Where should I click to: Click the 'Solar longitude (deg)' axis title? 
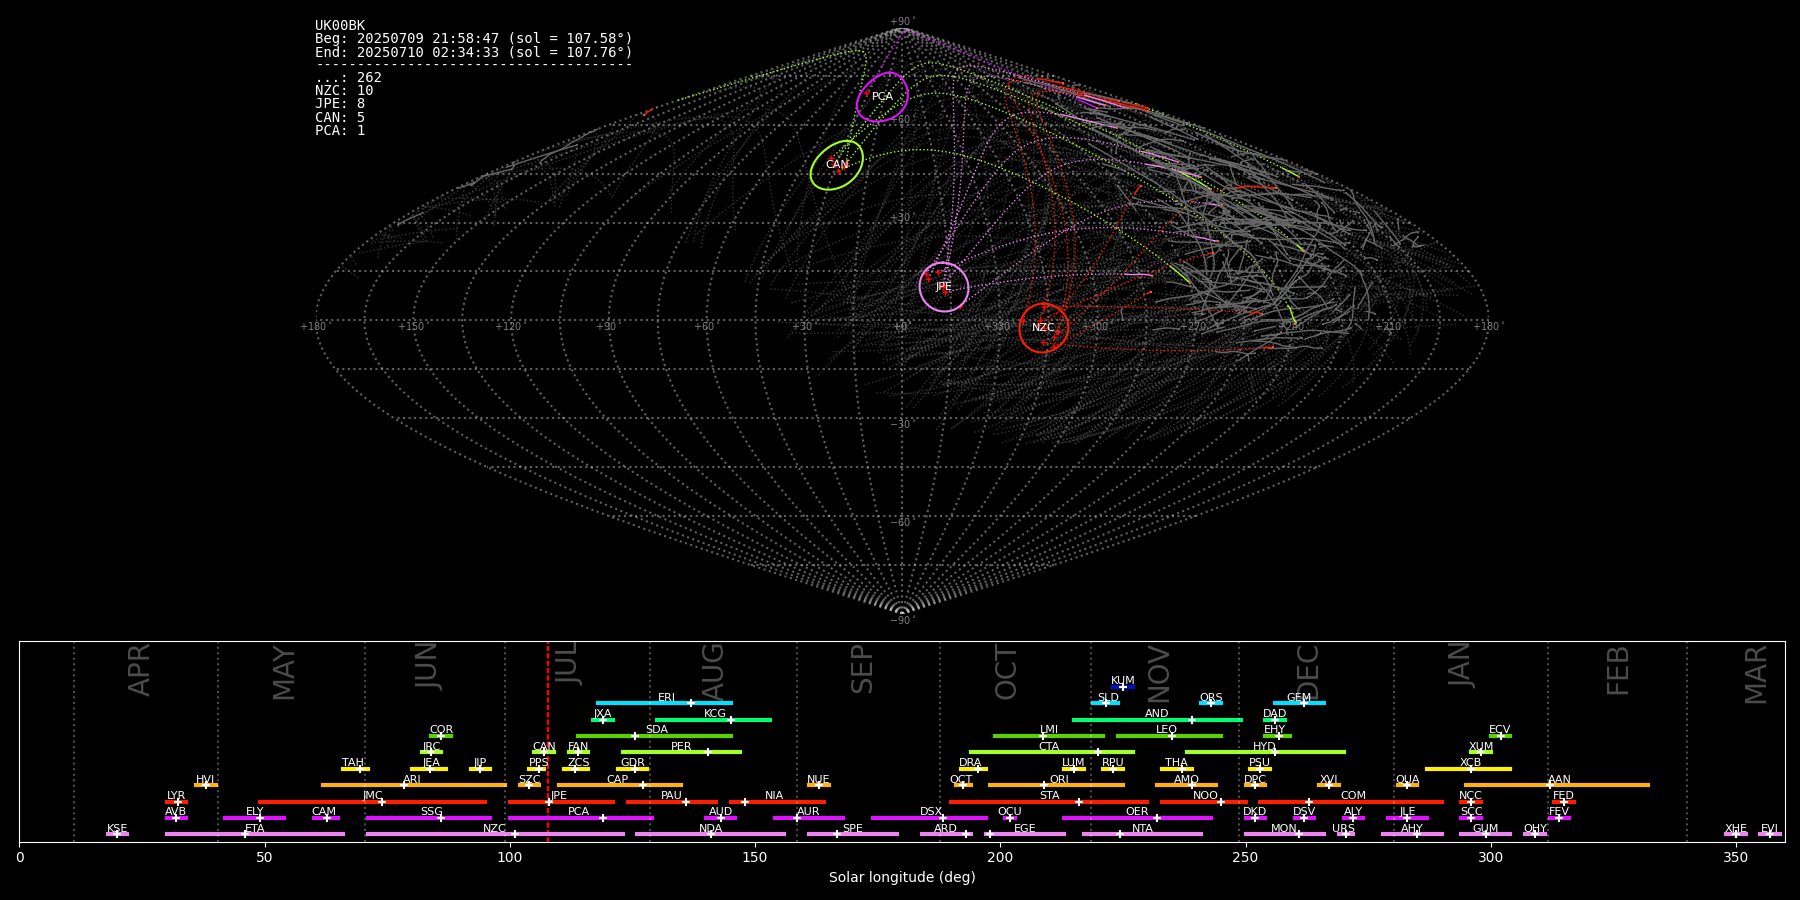[x=902, y=878]
